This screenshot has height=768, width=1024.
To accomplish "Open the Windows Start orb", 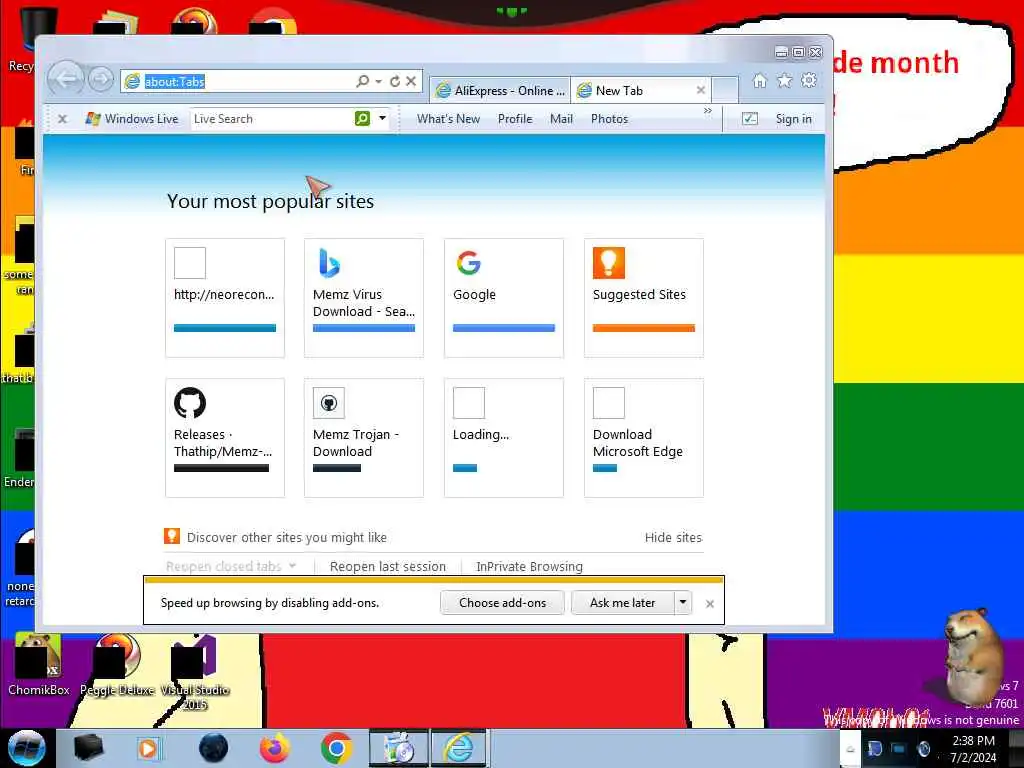I will 26,748.
